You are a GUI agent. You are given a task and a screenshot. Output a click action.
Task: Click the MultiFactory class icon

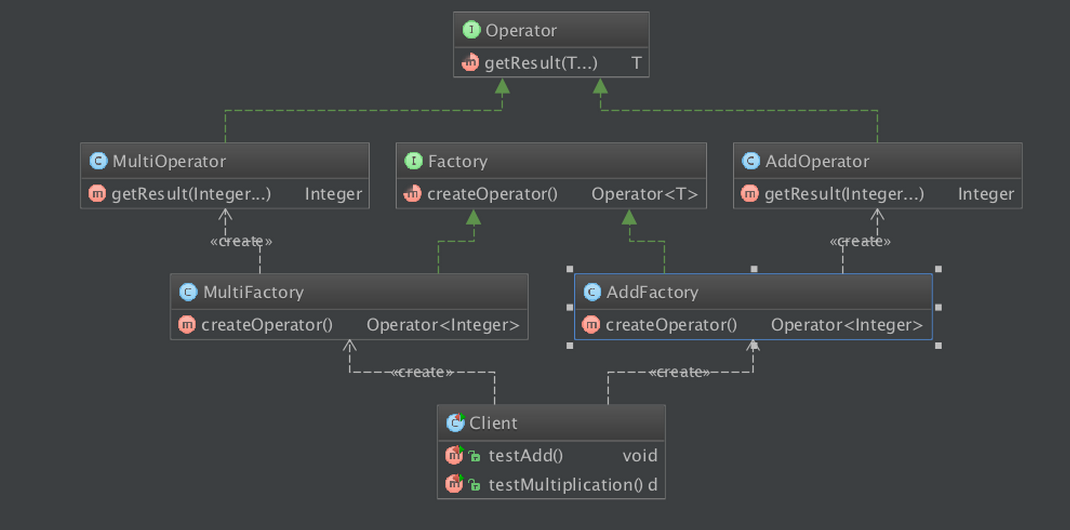click(188, 292)
